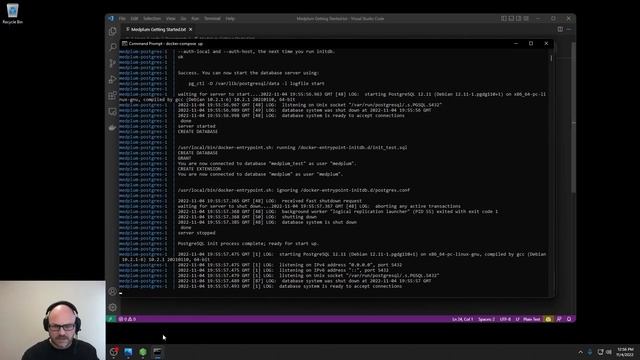This screenshot has width=640, height=360.
Task: Open the Extensions view
Action: 113,96
